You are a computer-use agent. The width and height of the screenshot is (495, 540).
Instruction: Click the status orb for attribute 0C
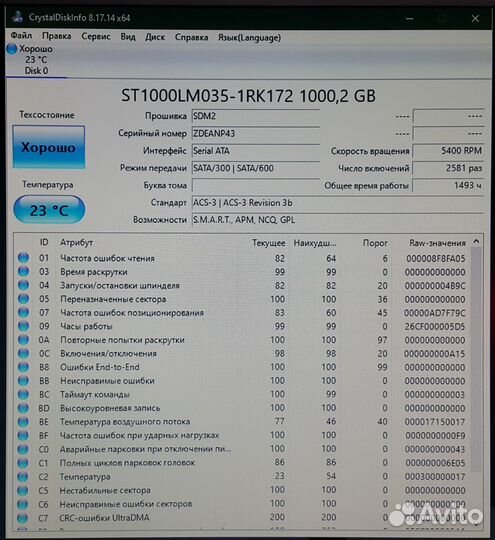pos(23,353)
